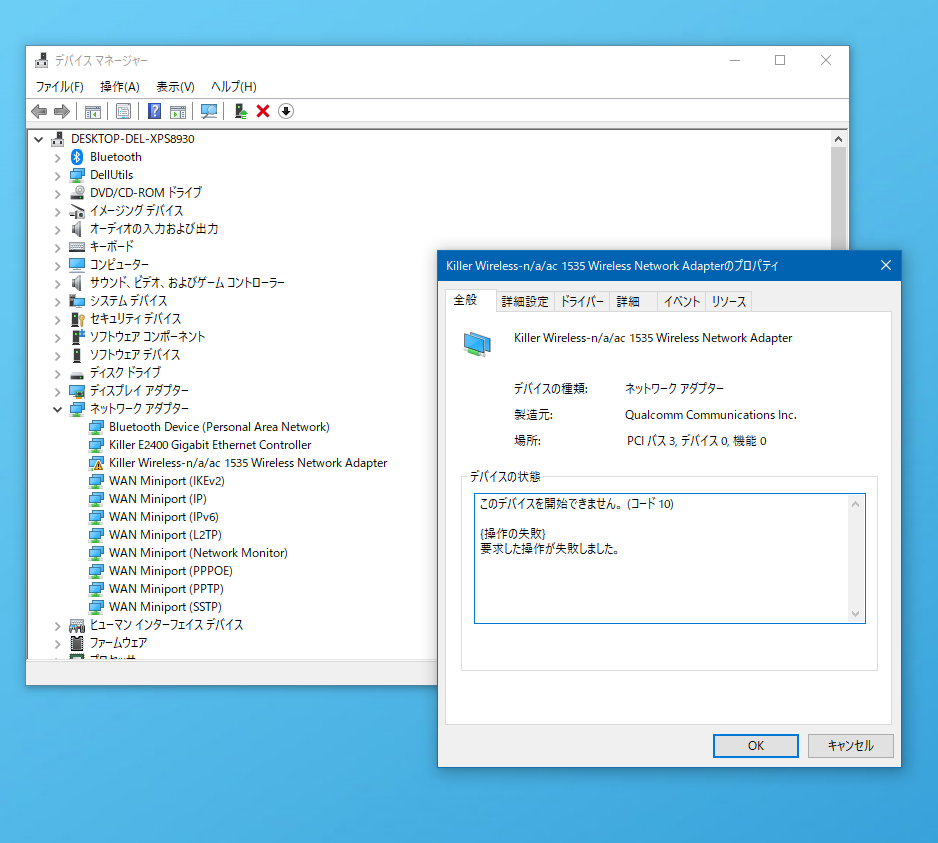Screen dimensions: 938x843
Task: Click the device tree scrollbar up arrow
Action: click(838, 139)
